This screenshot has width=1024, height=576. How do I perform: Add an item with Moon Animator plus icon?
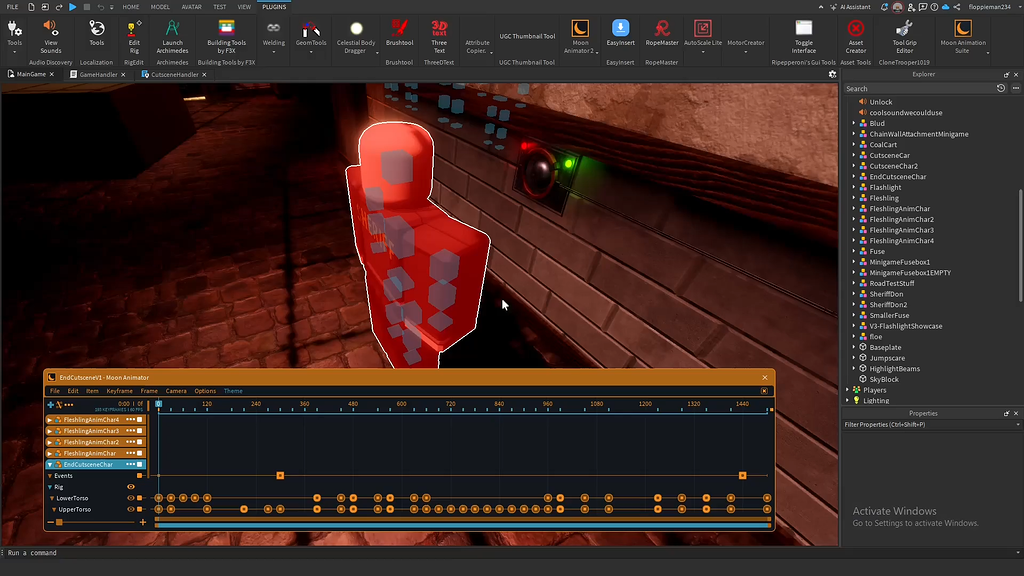[x=50, y=405]
